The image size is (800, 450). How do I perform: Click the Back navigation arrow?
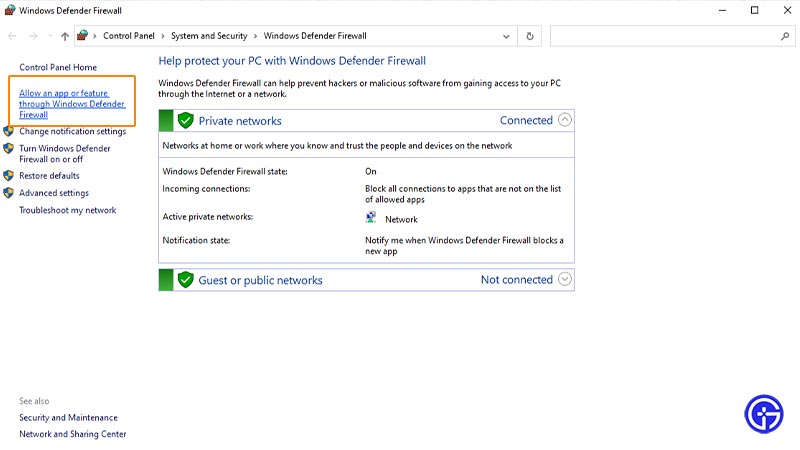click(12, 36)
